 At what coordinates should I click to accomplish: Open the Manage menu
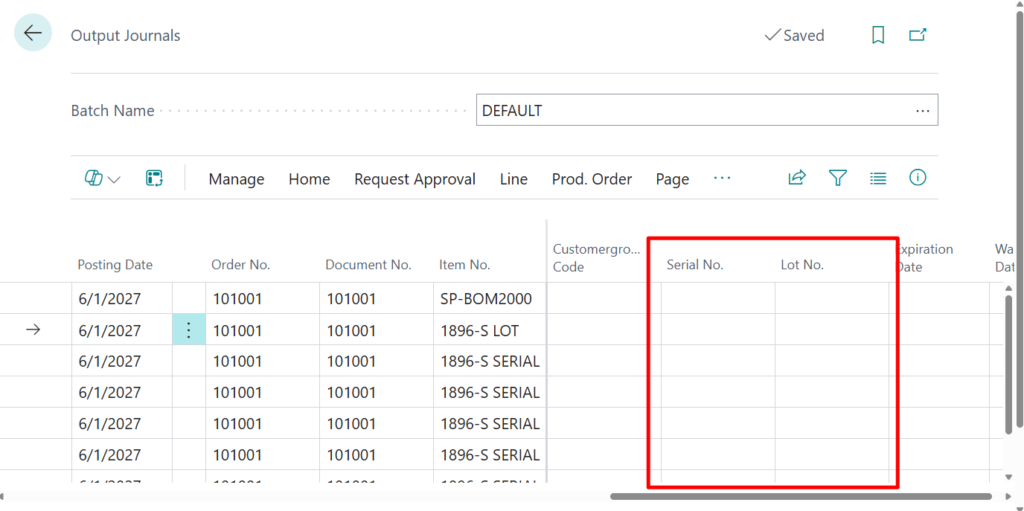(x=236, y=179)
